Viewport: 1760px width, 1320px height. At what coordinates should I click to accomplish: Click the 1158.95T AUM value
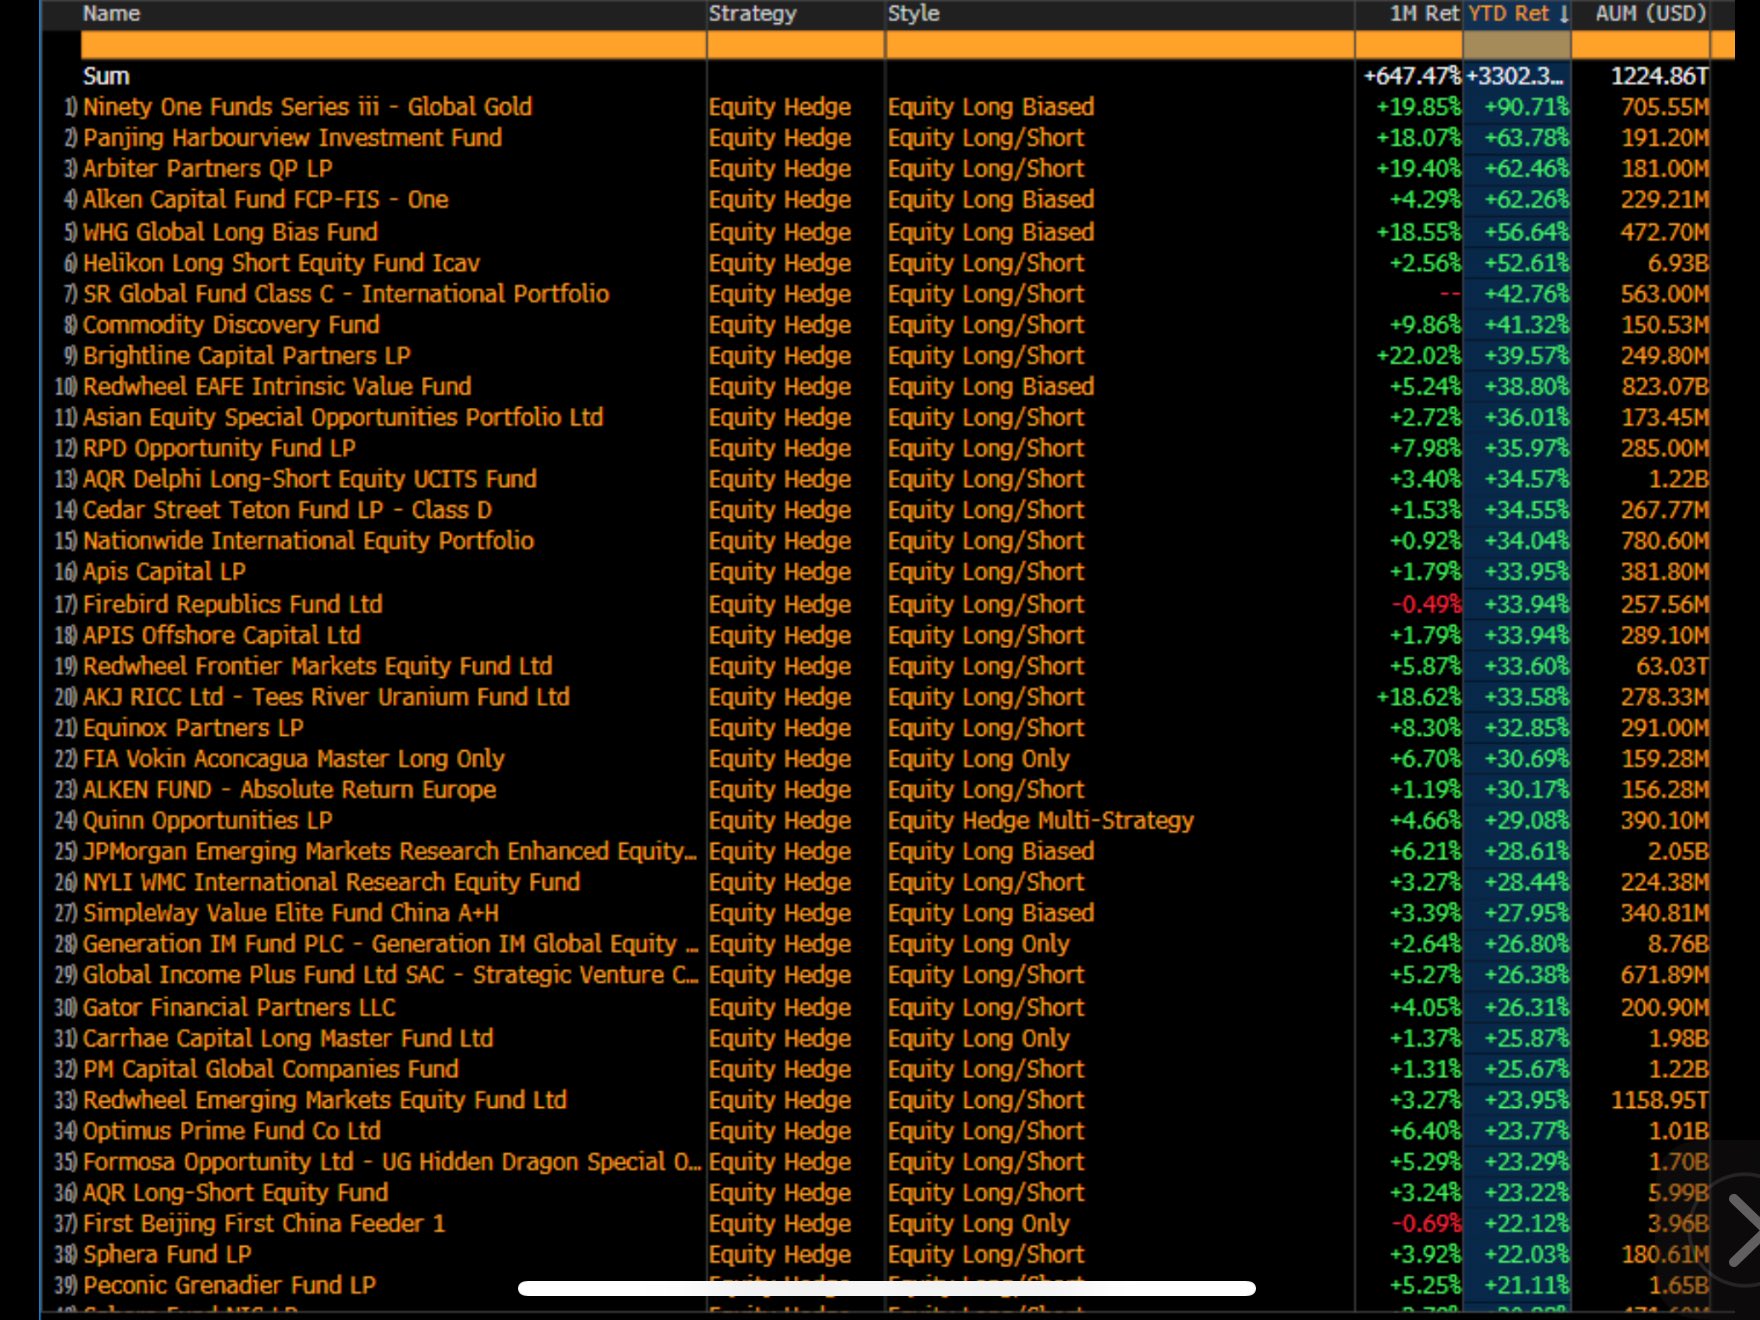click(1660, 1102)
